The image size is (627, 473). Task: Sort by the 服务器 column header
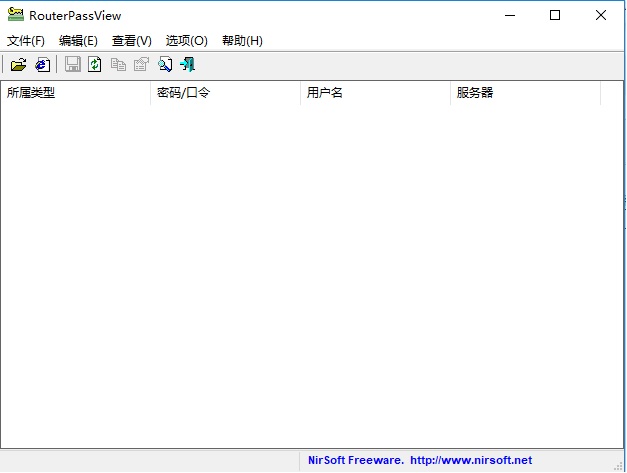525,93
